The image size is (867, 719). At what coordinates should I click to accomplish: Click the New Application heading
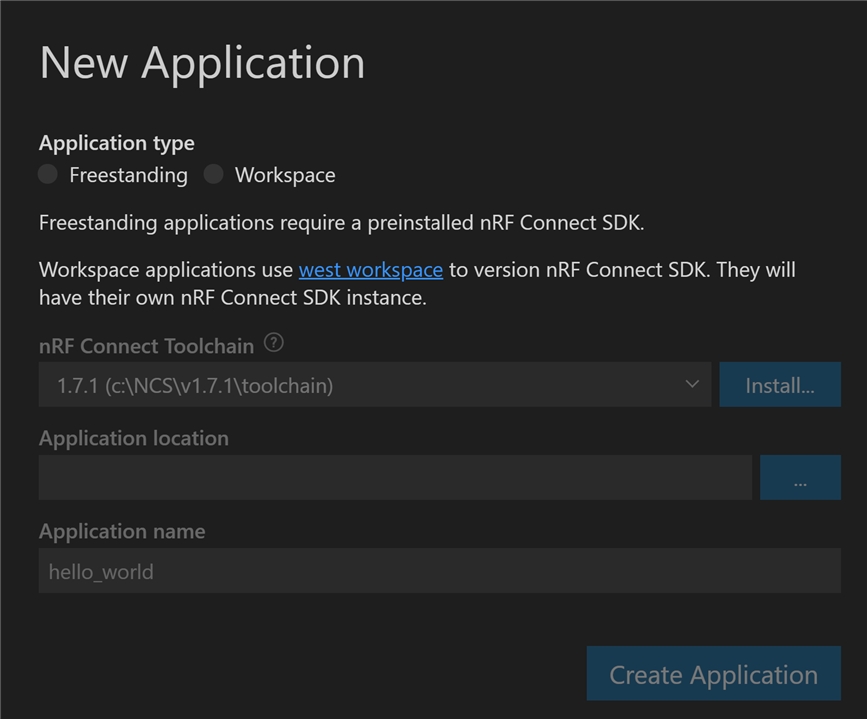[x=202, y=63]
